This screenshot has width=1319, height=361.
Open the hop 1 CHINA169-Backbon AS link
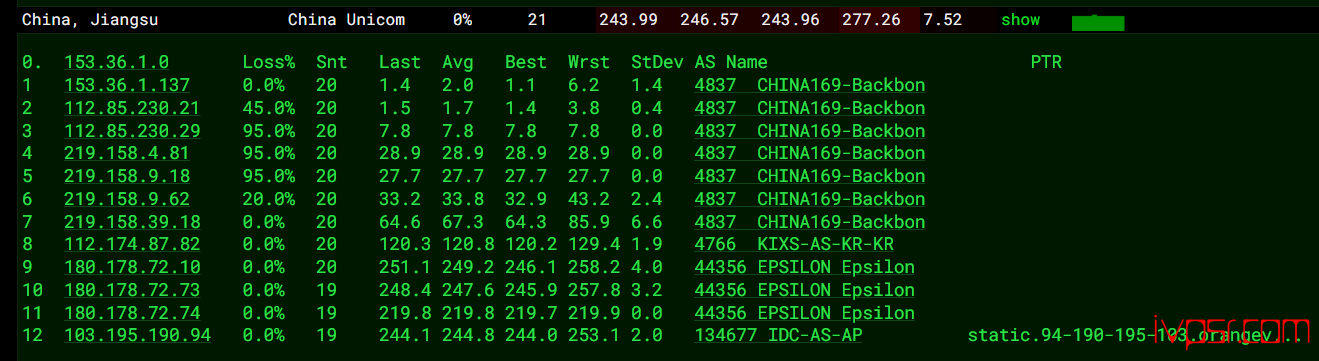810,85
